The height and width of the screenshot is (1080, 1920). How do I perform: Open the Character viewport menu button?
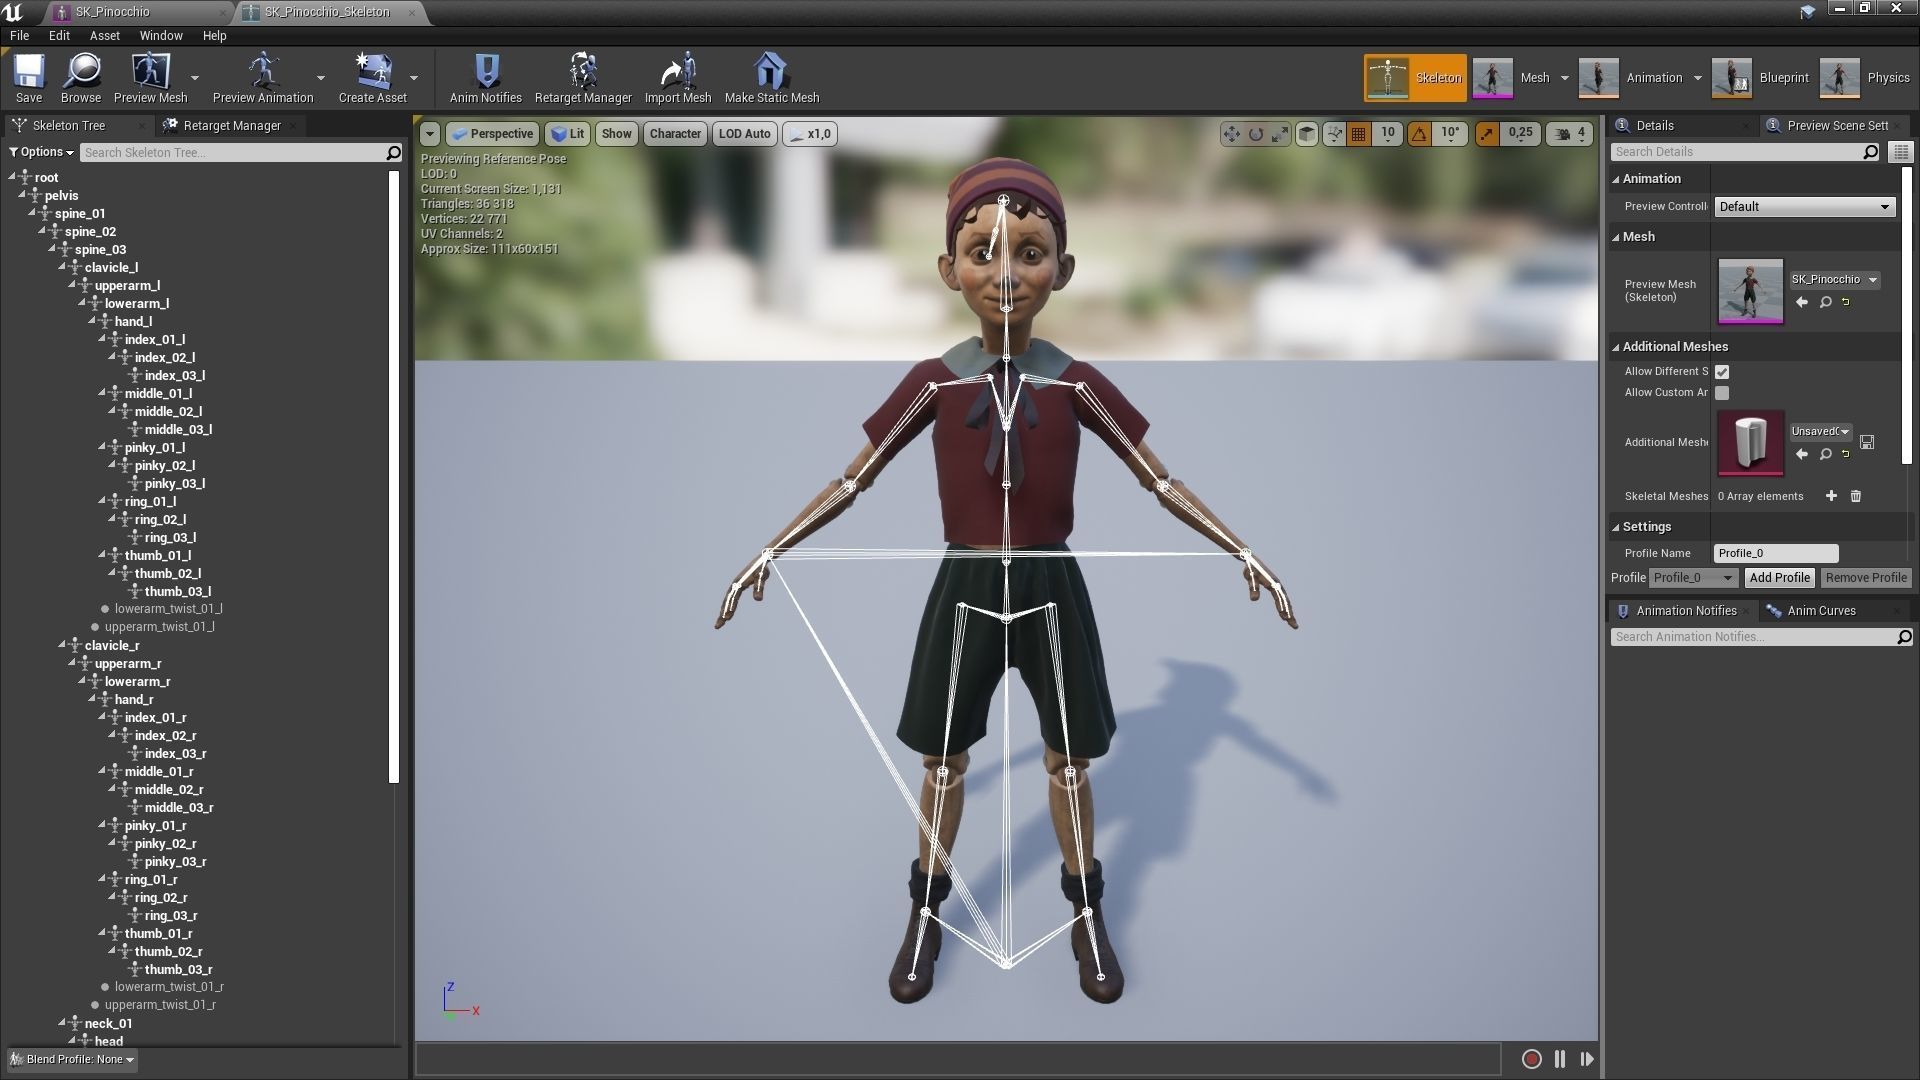[675, 134]
